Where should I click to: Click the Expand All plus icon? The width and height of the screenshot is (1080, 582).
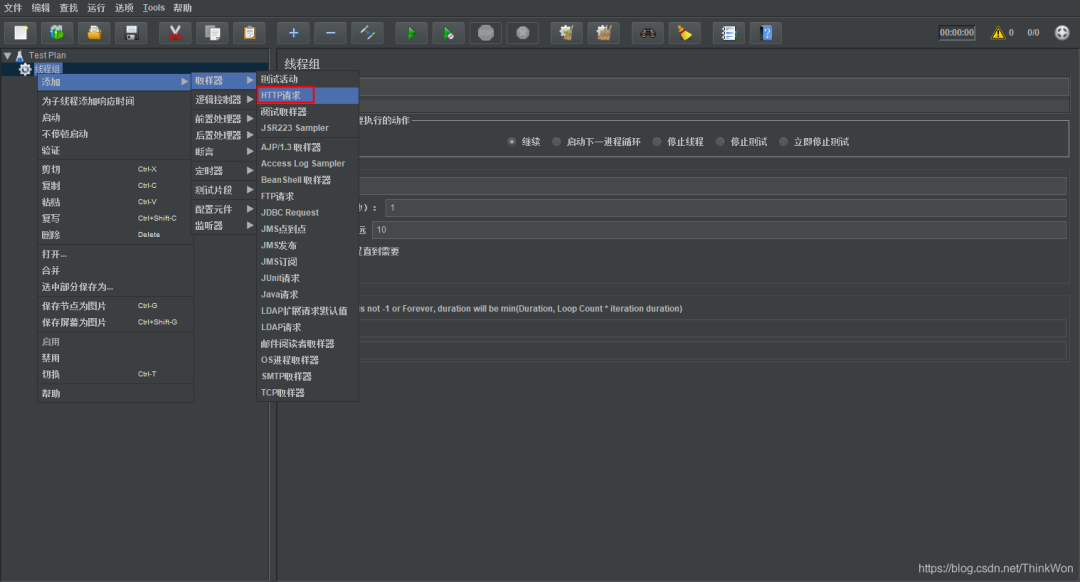[x=293, y=33]
